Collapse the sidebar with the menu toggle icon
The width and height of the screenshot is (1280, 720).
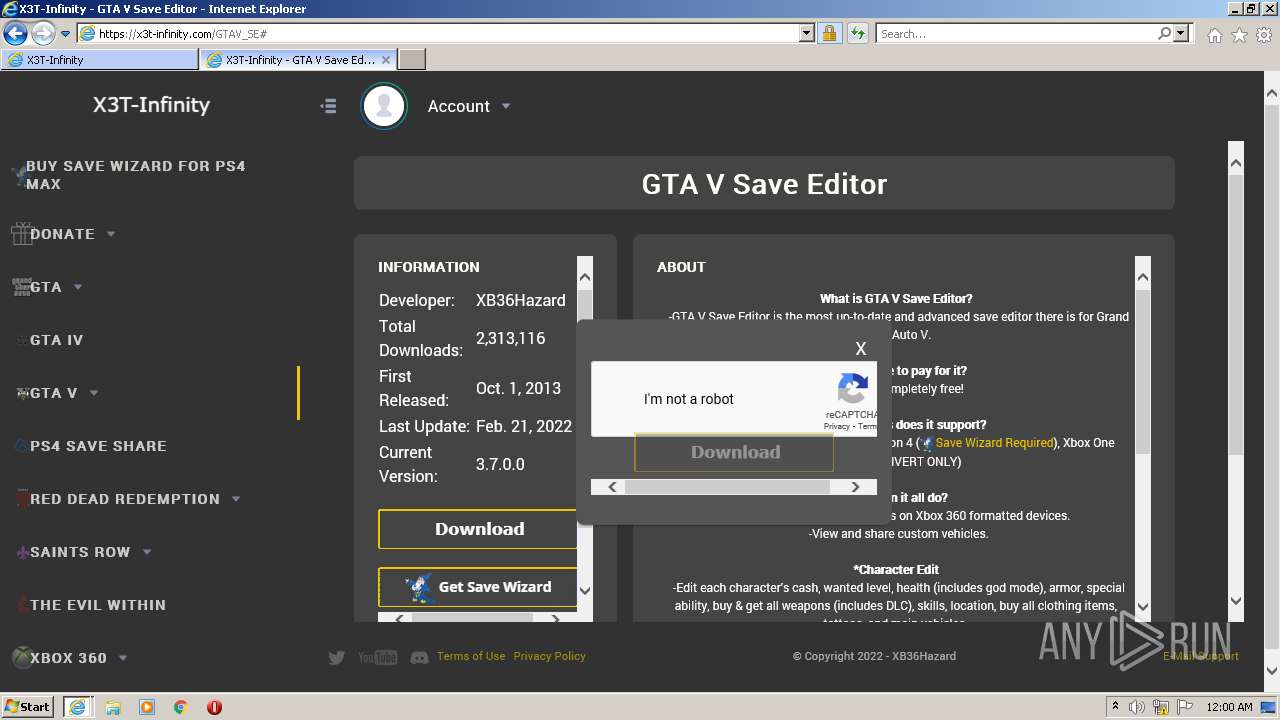click(328, 106)
